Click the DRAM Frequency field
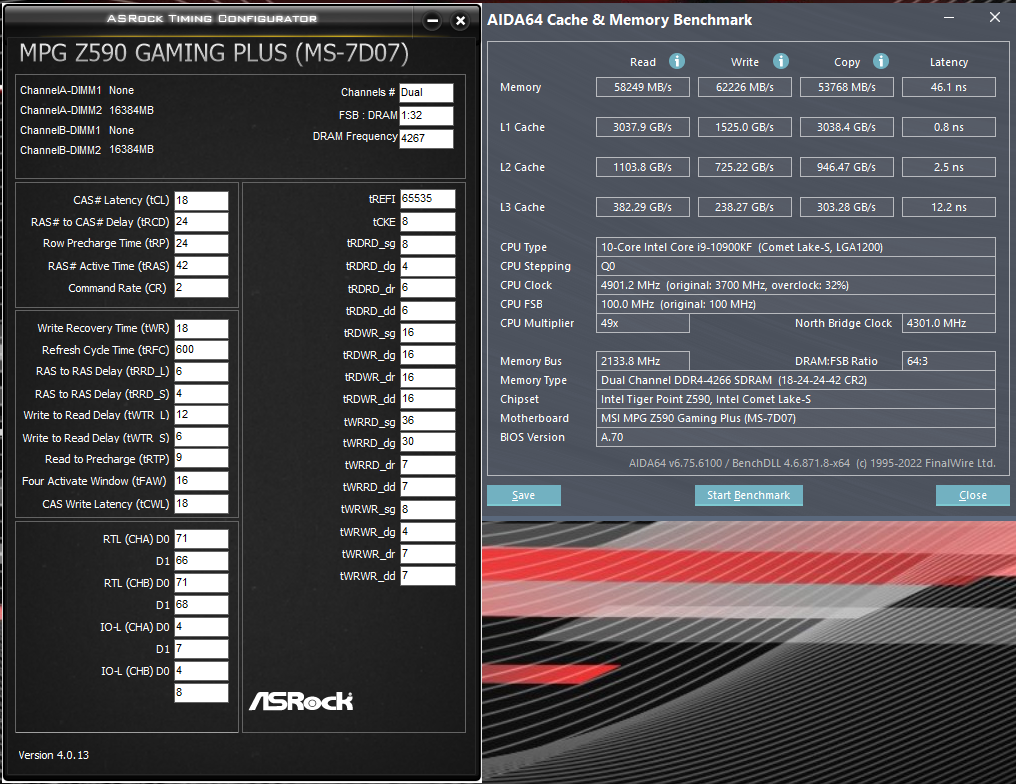This screenshot has width=1016, height=784. point(426,138)
